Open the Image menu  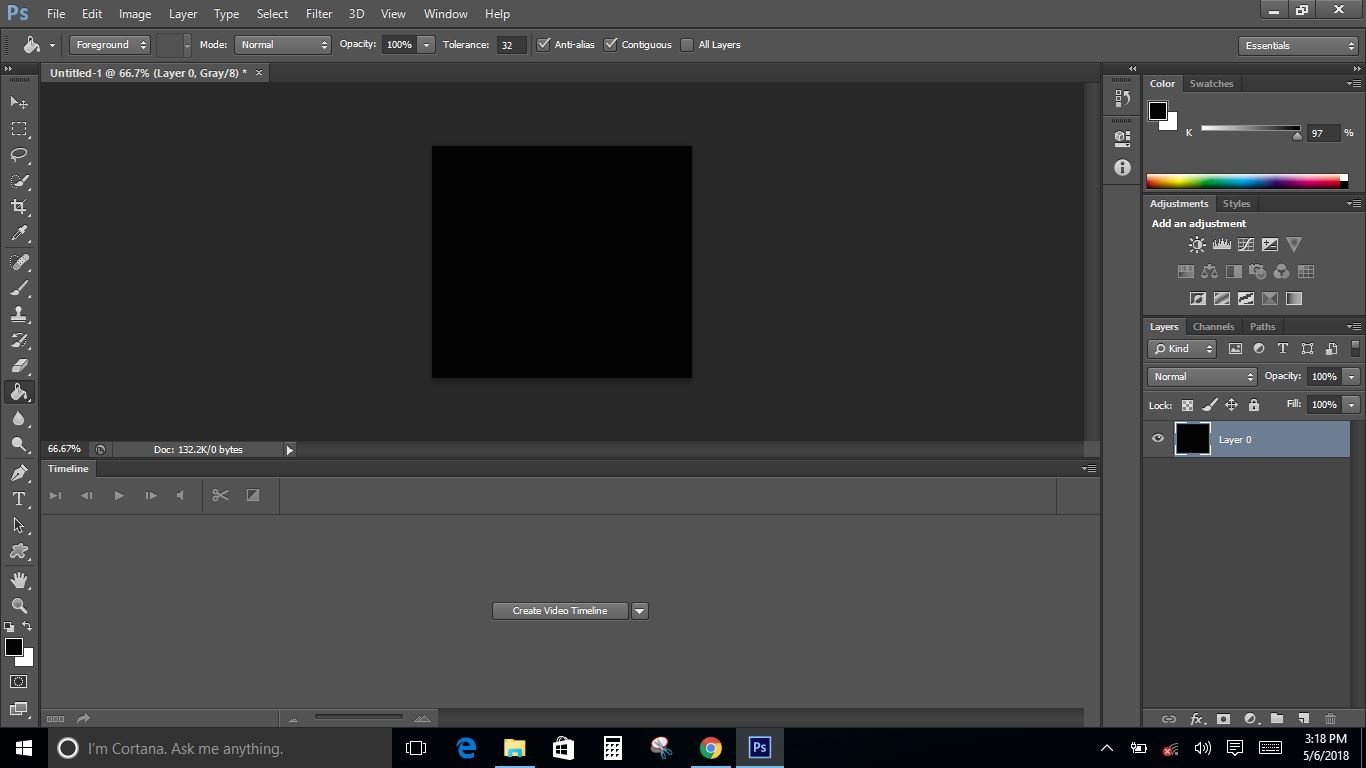coord(135,14)
